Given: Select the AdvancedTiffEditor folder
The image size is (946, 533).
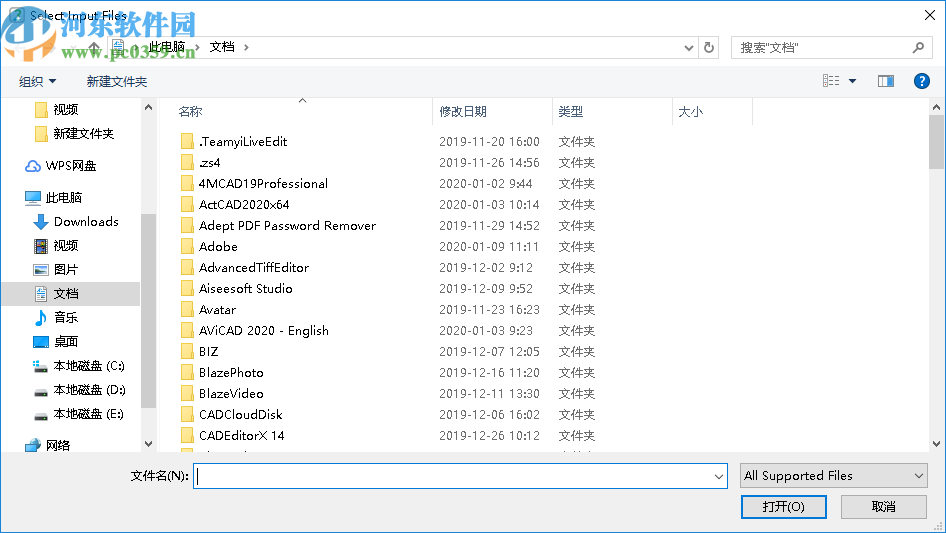Looking at the screenshot, I should point(254,267).
